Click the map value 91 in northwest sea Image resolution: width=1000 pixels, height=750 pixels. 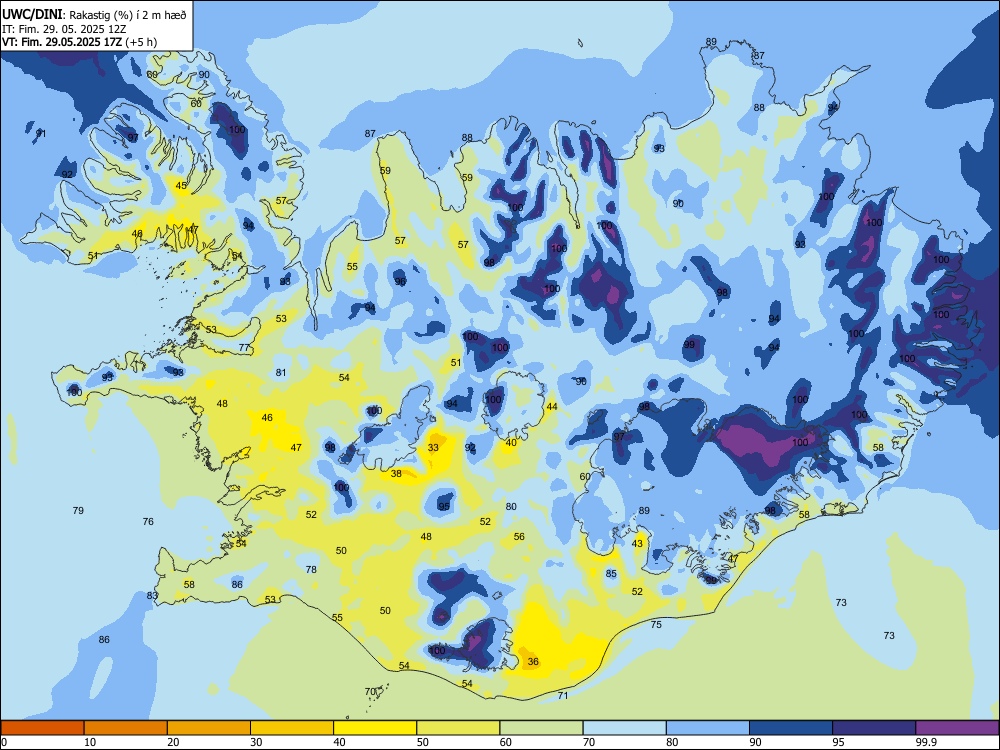tap(41, 133)
